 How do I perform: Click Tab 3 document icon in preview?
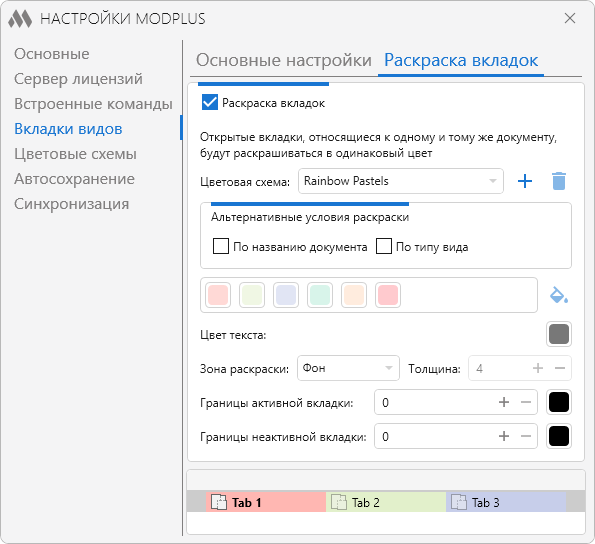[x=459, y=502]
